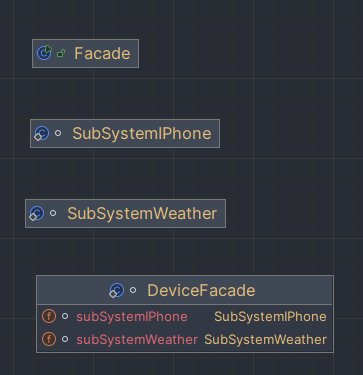Click the visibility dot beside DeviceFacade title

coord(133,290)
